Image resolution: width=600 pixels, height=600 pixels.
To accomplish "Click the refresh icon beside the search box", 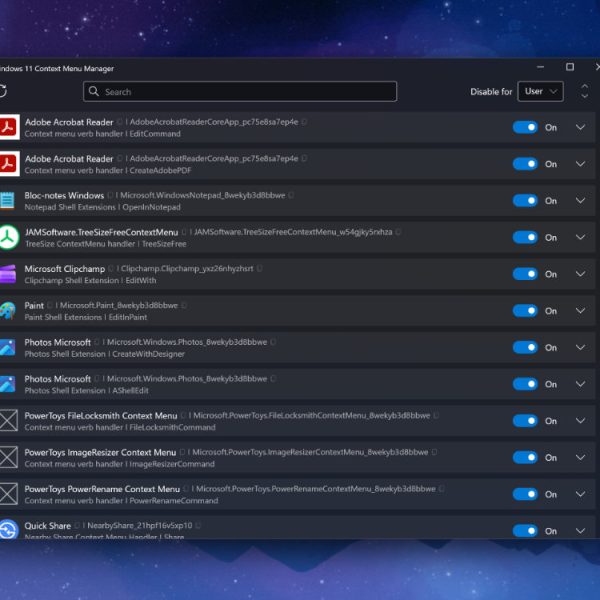I will pos(3,91).
